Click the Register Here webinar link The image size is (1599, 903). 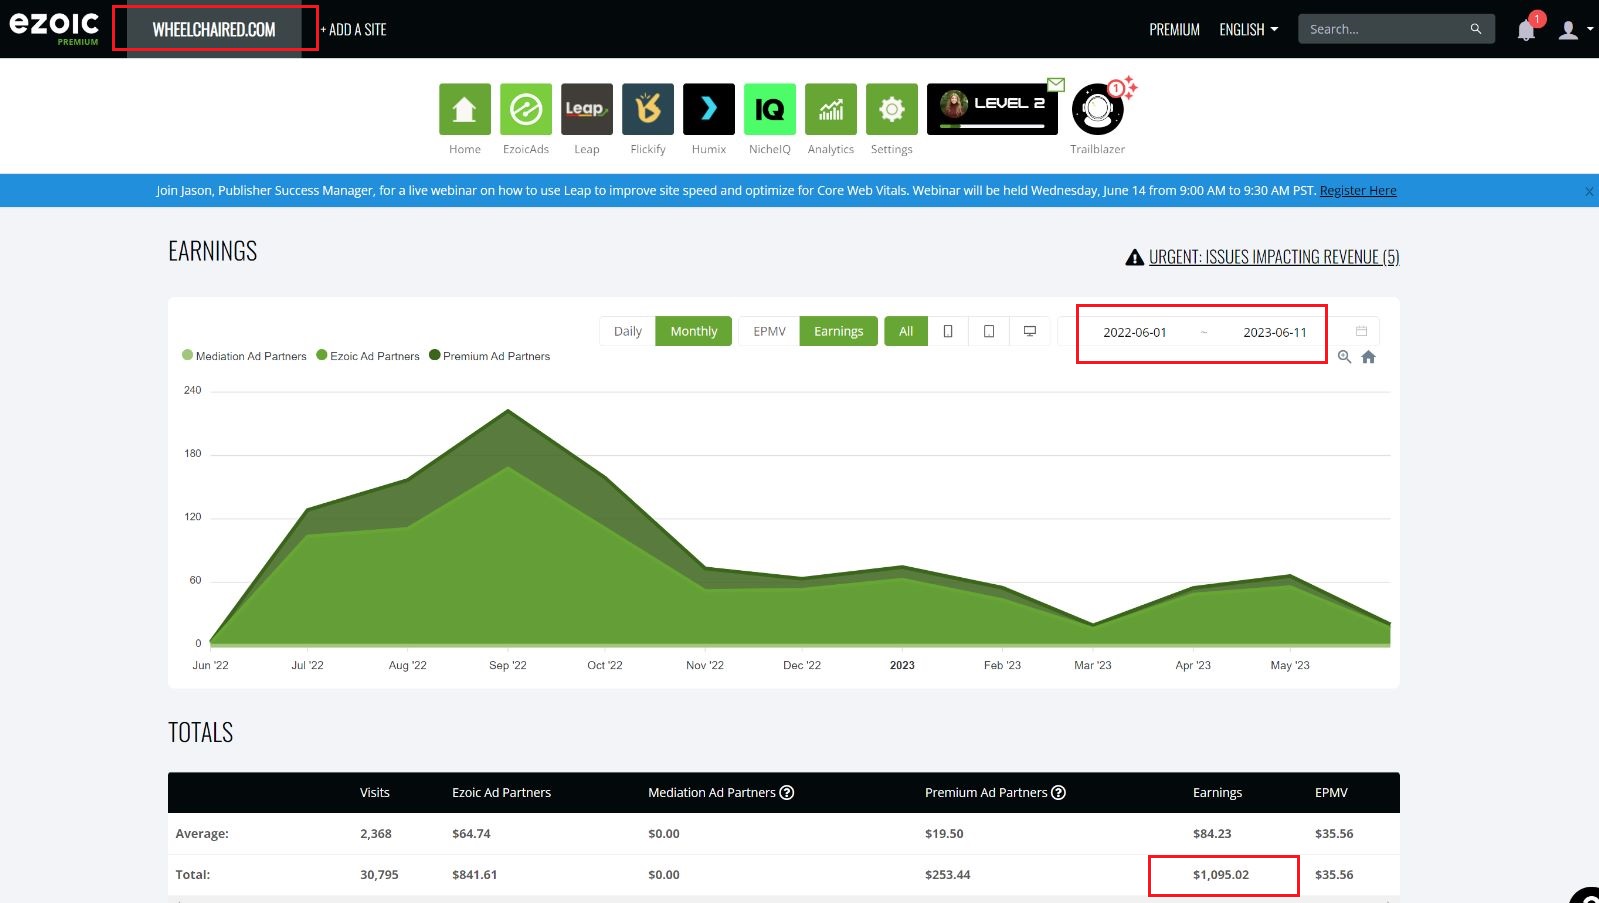[1358, 190]
